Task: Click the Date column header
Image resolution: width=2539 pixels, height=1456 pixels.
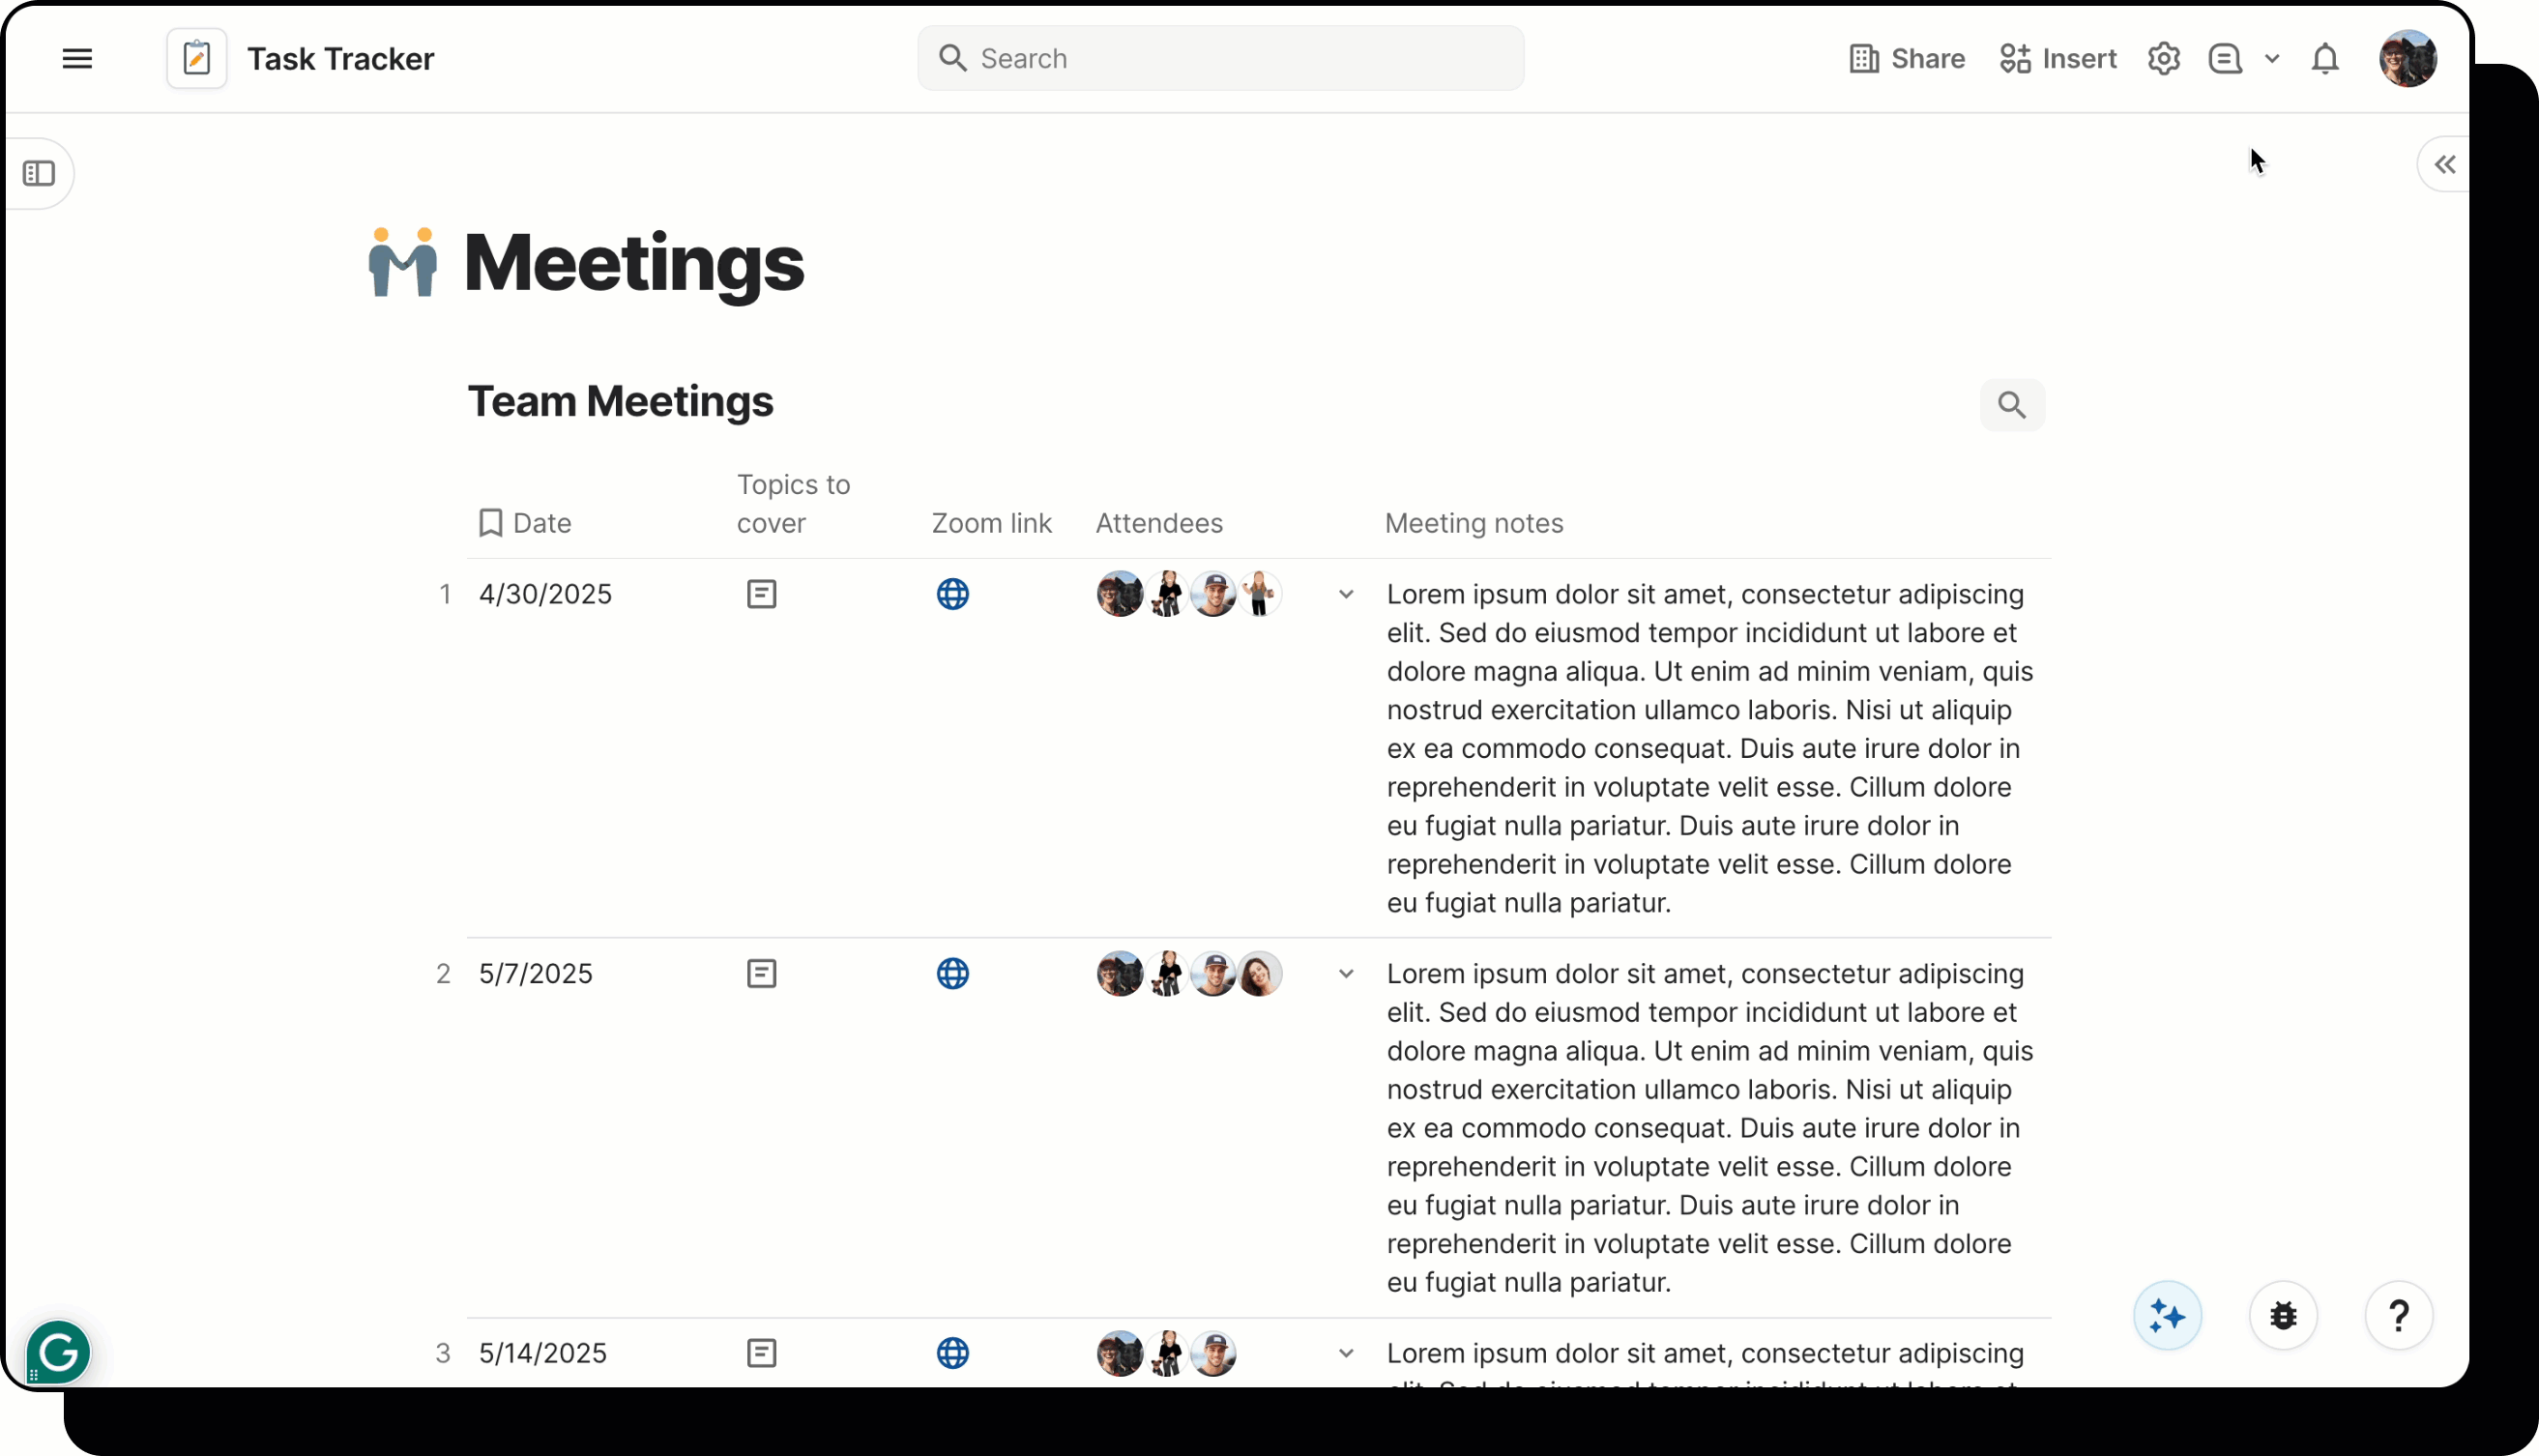Action: (x=541, y=523)
